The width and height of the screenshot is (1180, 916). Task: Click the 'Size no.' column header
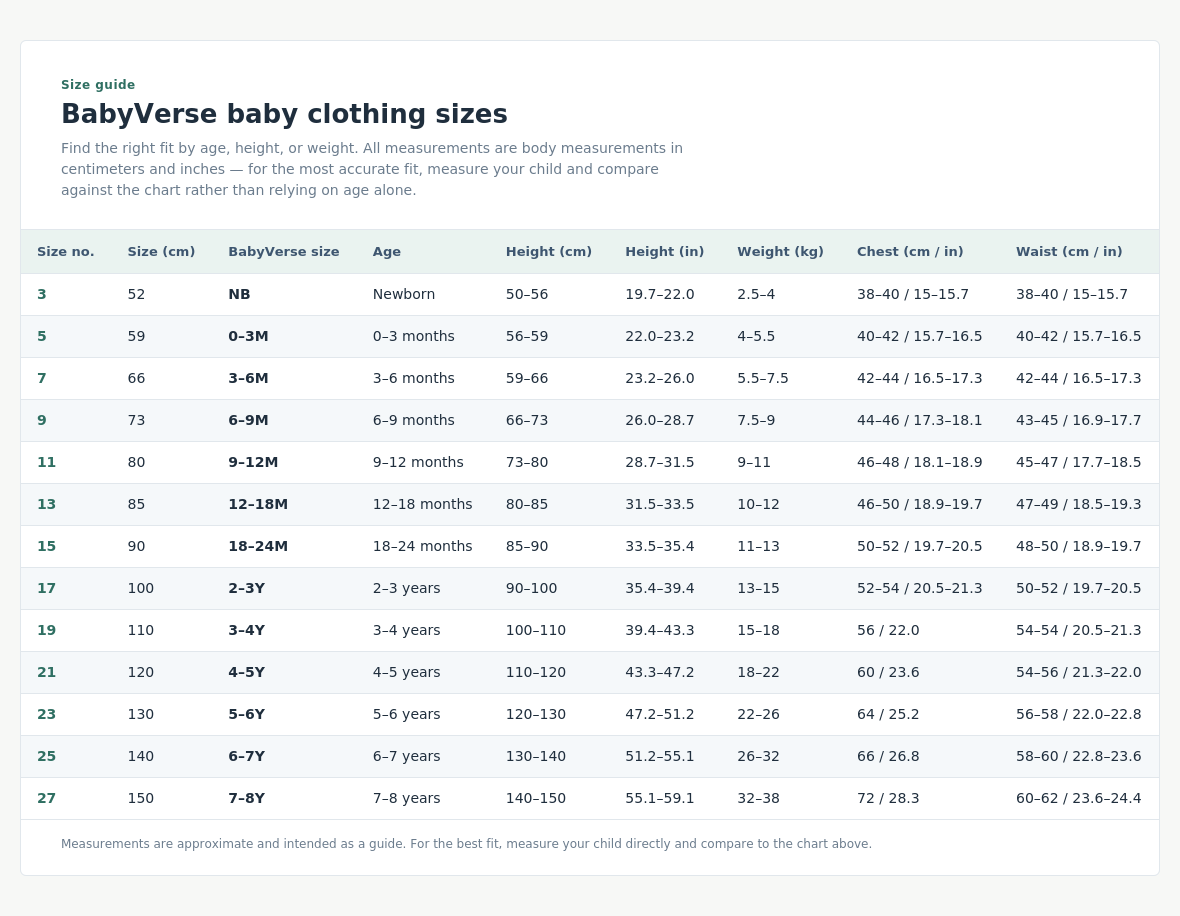click(x=65, y=252)
